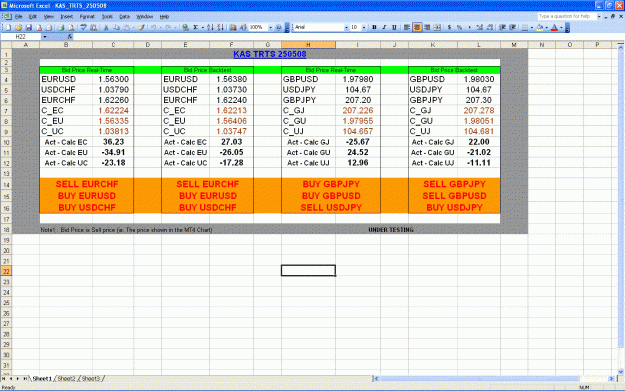Create a new workbook with New icon
Screen dimensions: 625x391
coord(8,28)
